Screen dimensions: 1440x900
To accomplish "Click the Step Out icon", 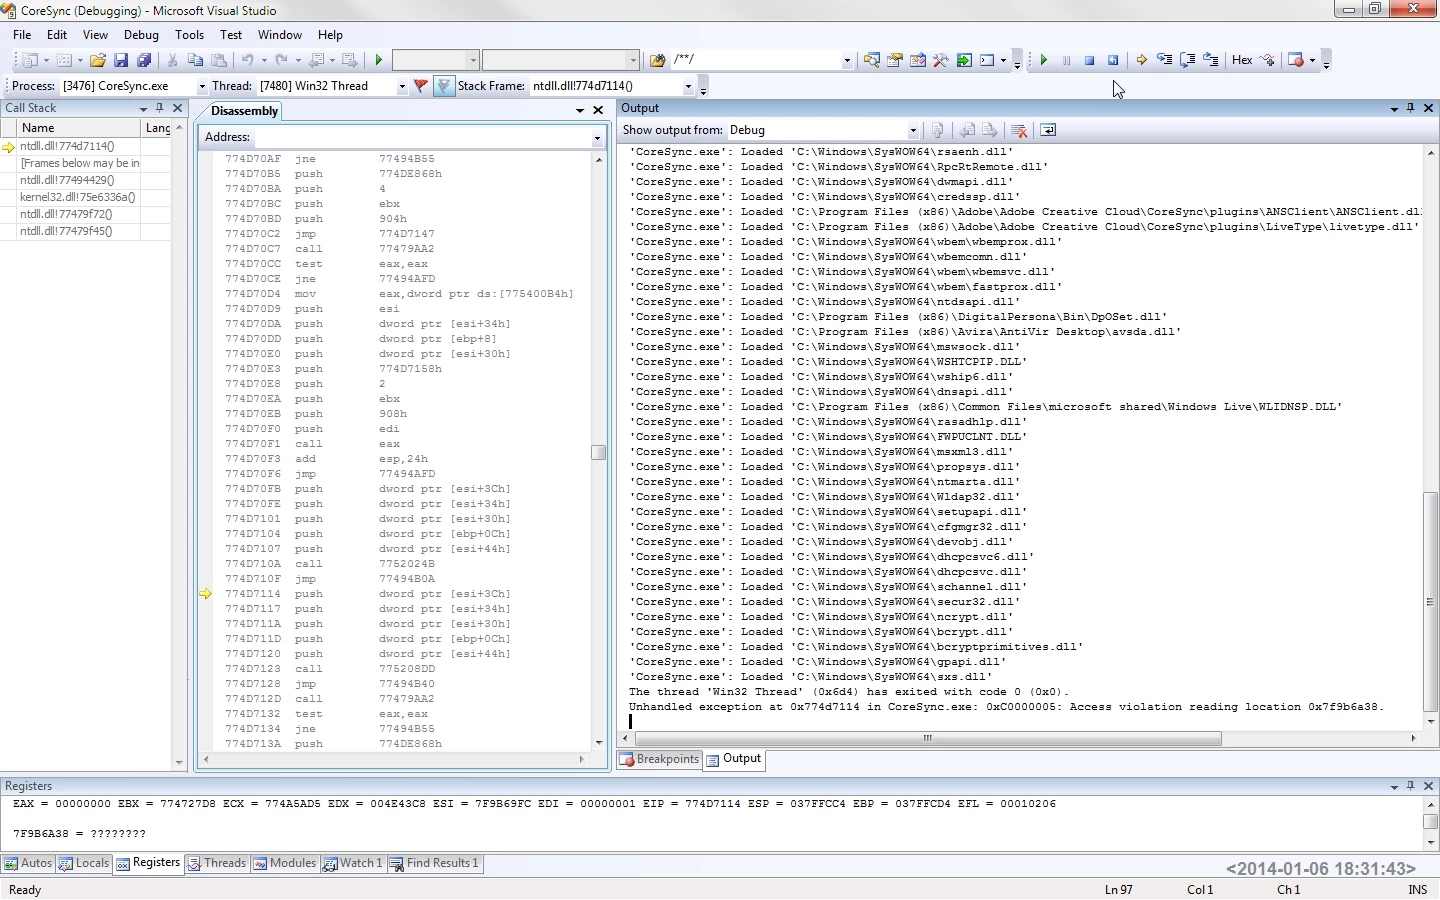I will point(1211,60).
